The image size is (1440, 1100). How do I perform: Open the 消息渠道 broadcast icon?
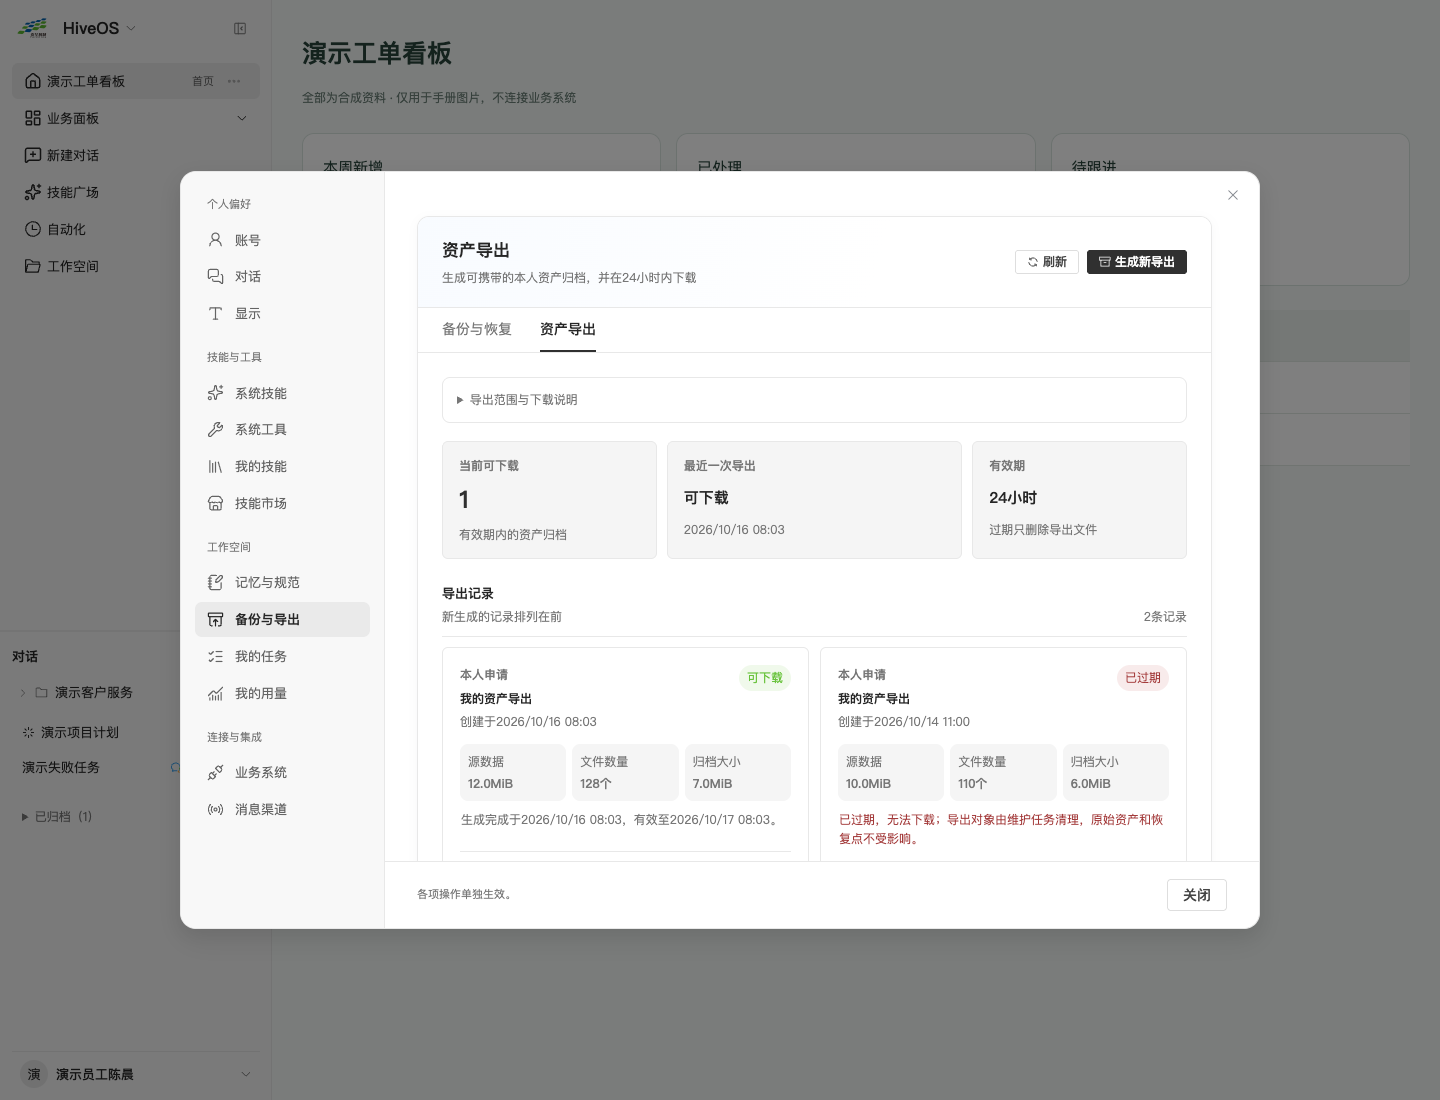215,810
